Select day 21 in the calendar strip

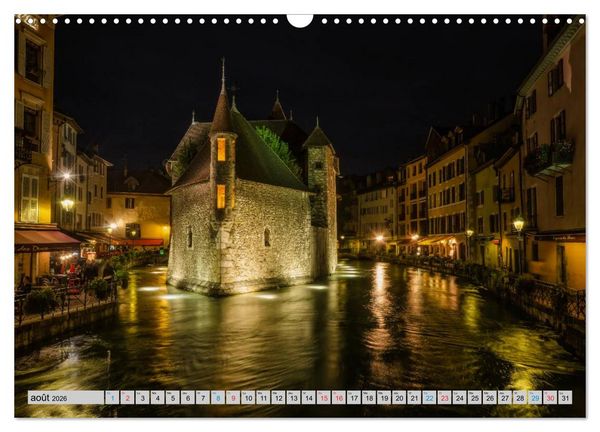[414, 398]
